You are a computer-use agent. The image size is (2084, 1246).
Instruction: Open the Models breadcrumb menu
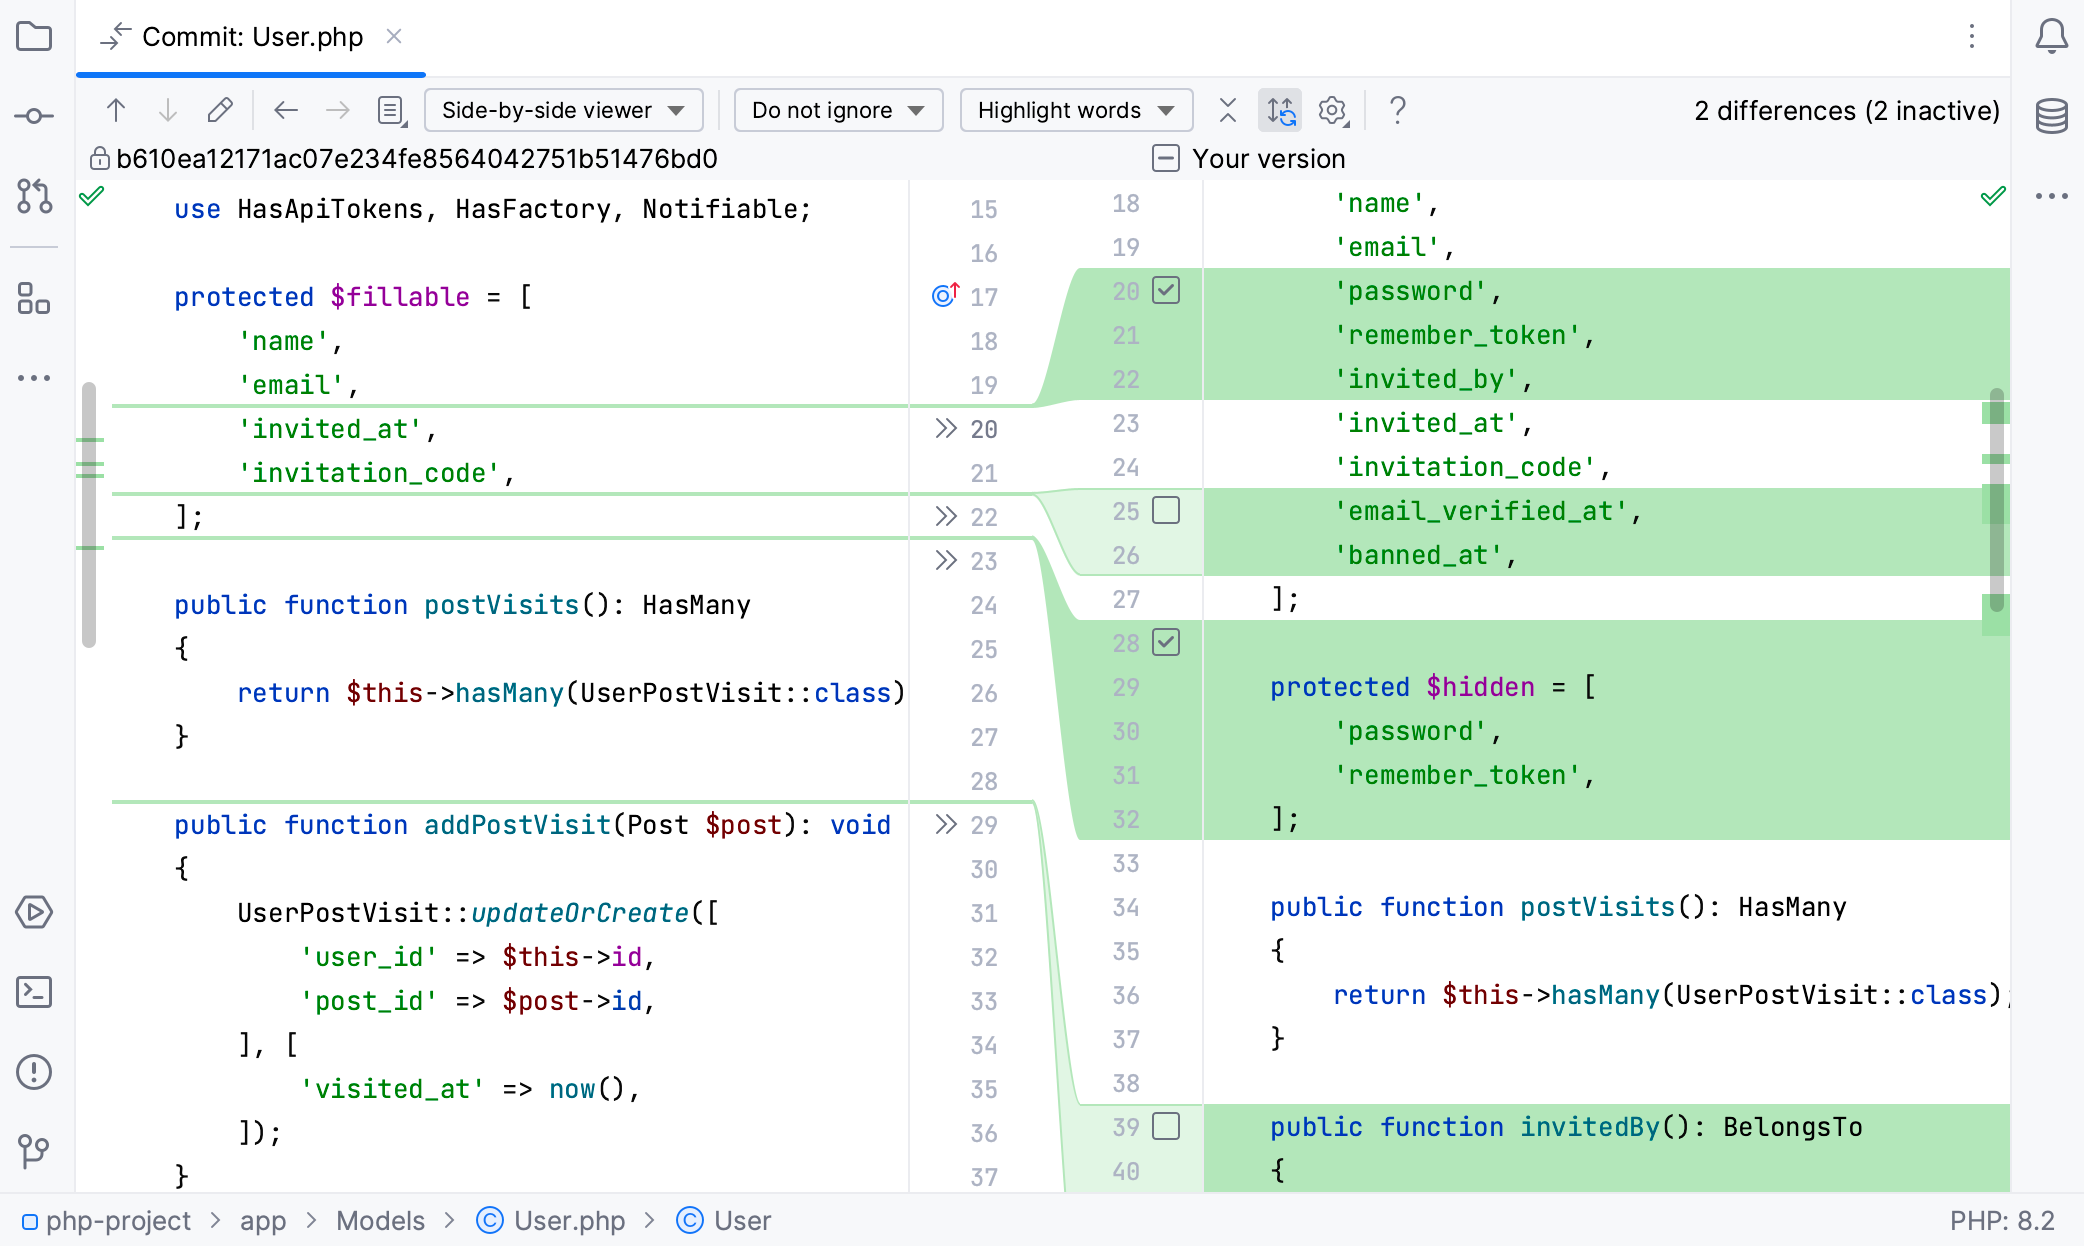(380, 1220)
